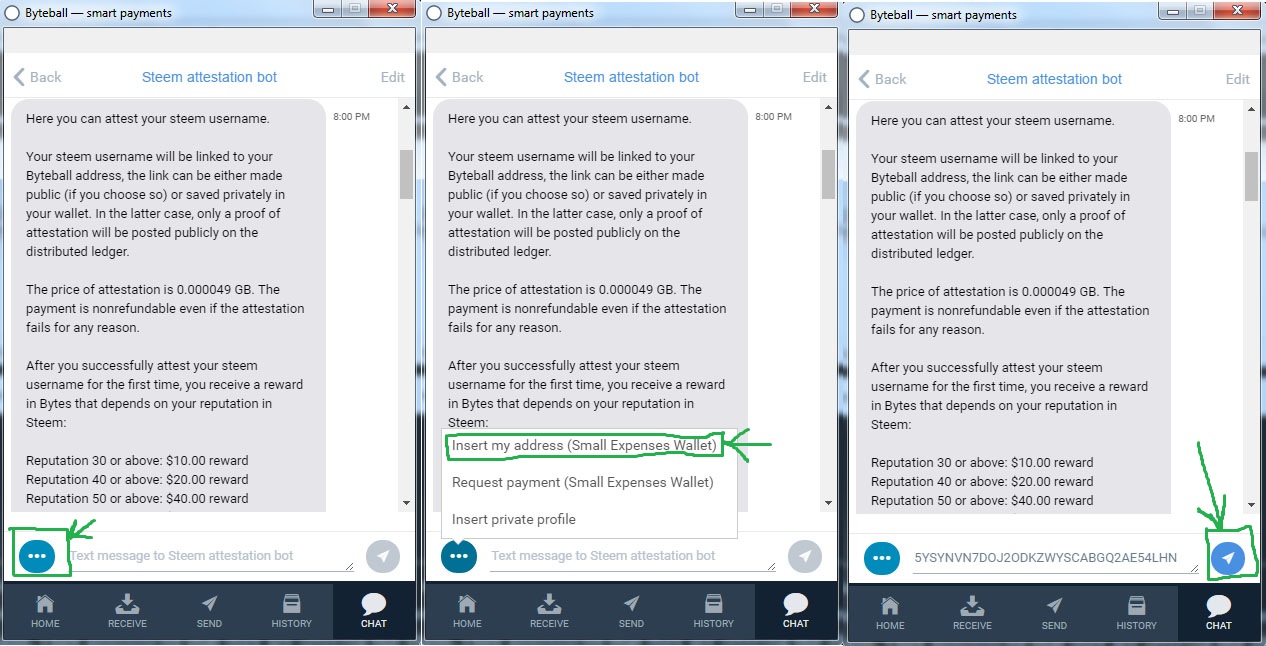Click Edit in right window
This screenshot has width=1266, height=646.
pyautogui.click(x=1238, y=79)
